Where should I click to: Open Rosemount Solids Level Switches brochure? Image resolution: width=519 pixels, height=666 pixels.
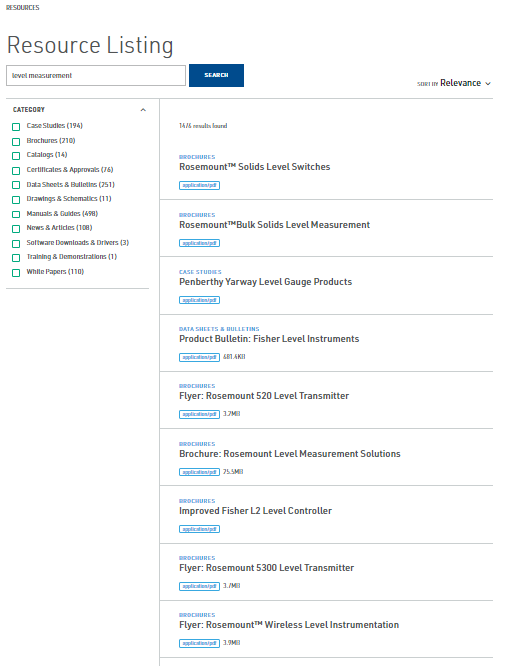tap(254, 166)
